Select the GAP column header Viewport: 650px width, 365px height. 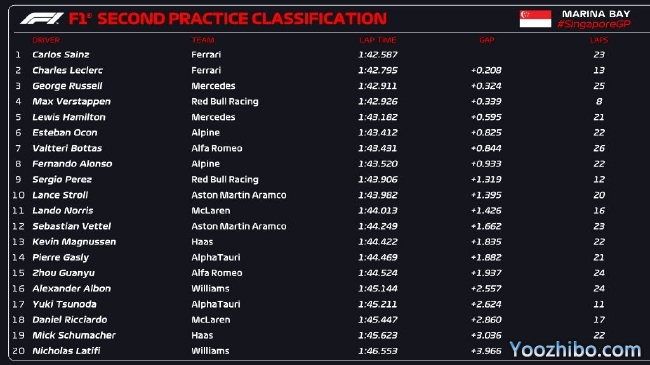point(486,40)
